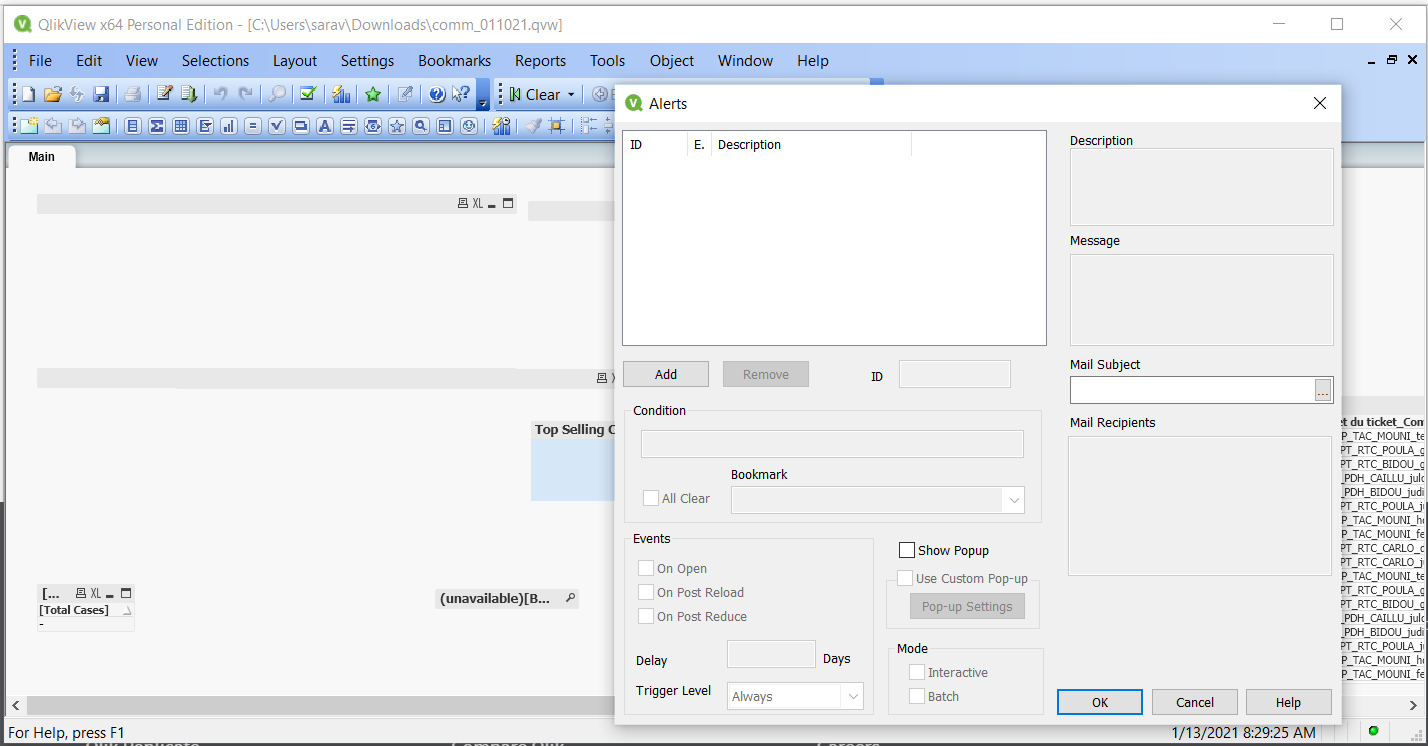Check the Interactive mode checkbox

point(917,672)
